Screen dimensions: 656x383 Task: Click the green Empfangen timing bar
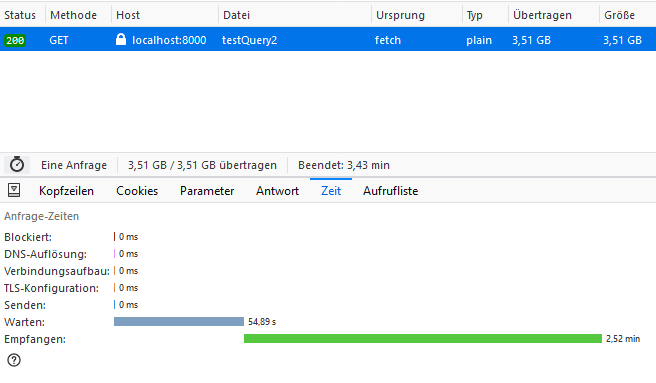423,339
